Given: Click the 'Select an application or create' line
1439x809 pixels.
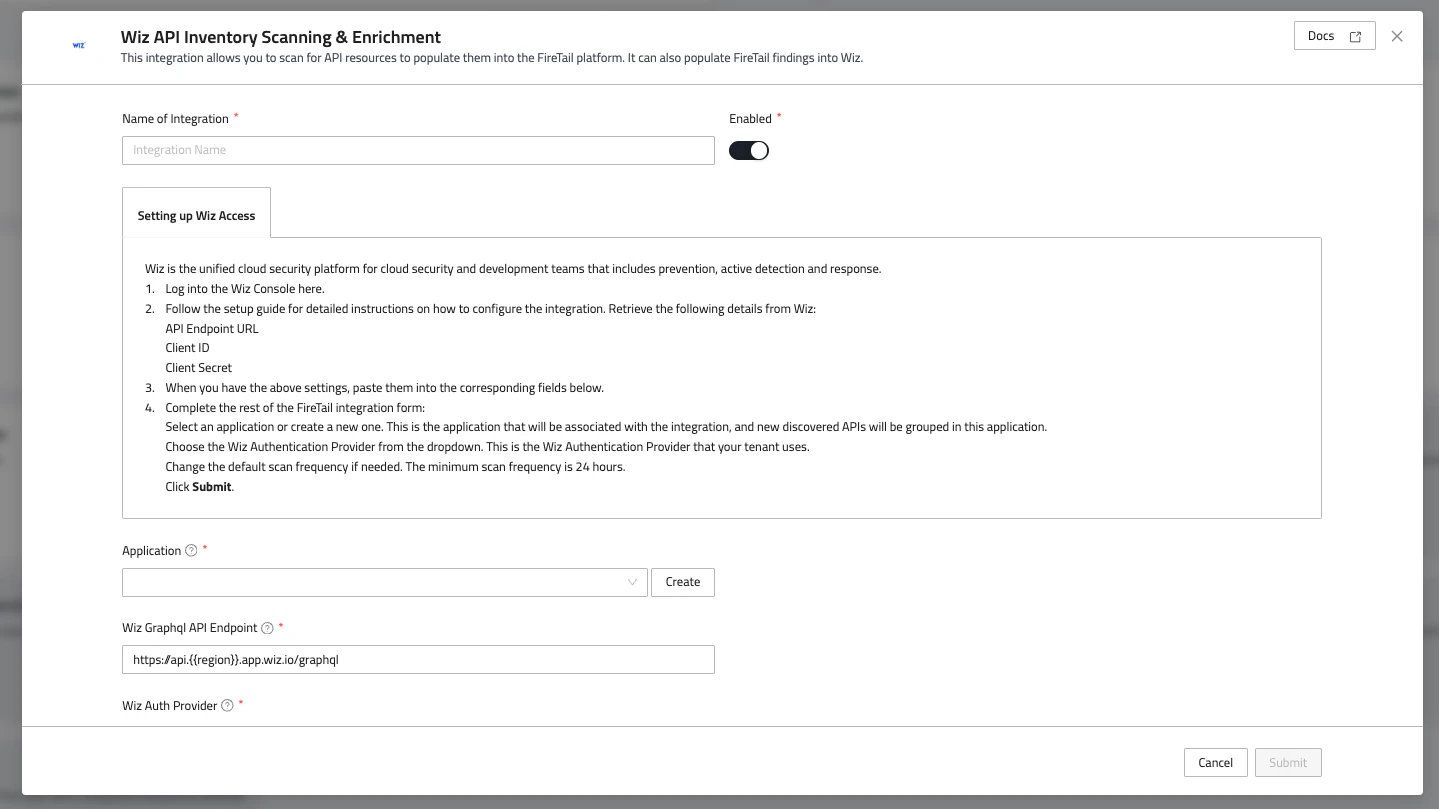Looking at the screenshot, I should [x=606, y=427].
